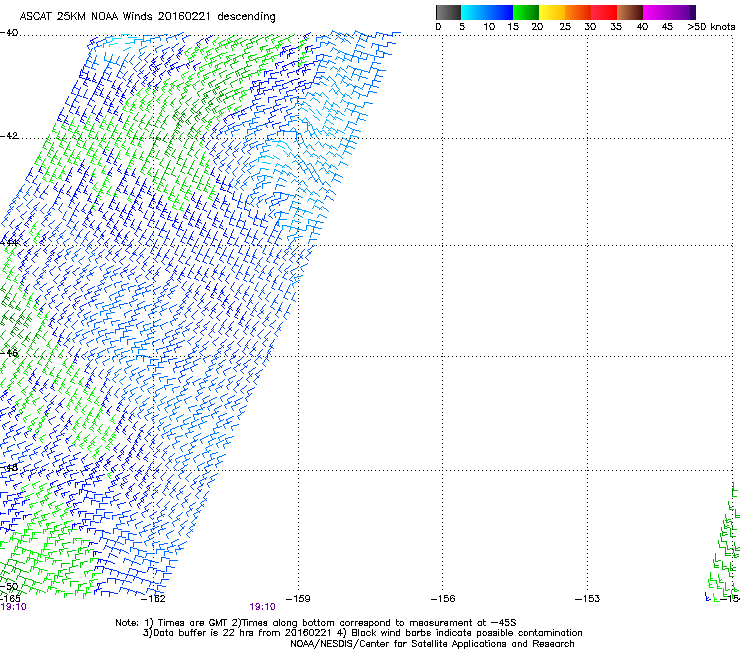Click the '10' knots legend tick label
Viewport: 740px width, 650px height.
pyautogui.click(x=489, y=27)
